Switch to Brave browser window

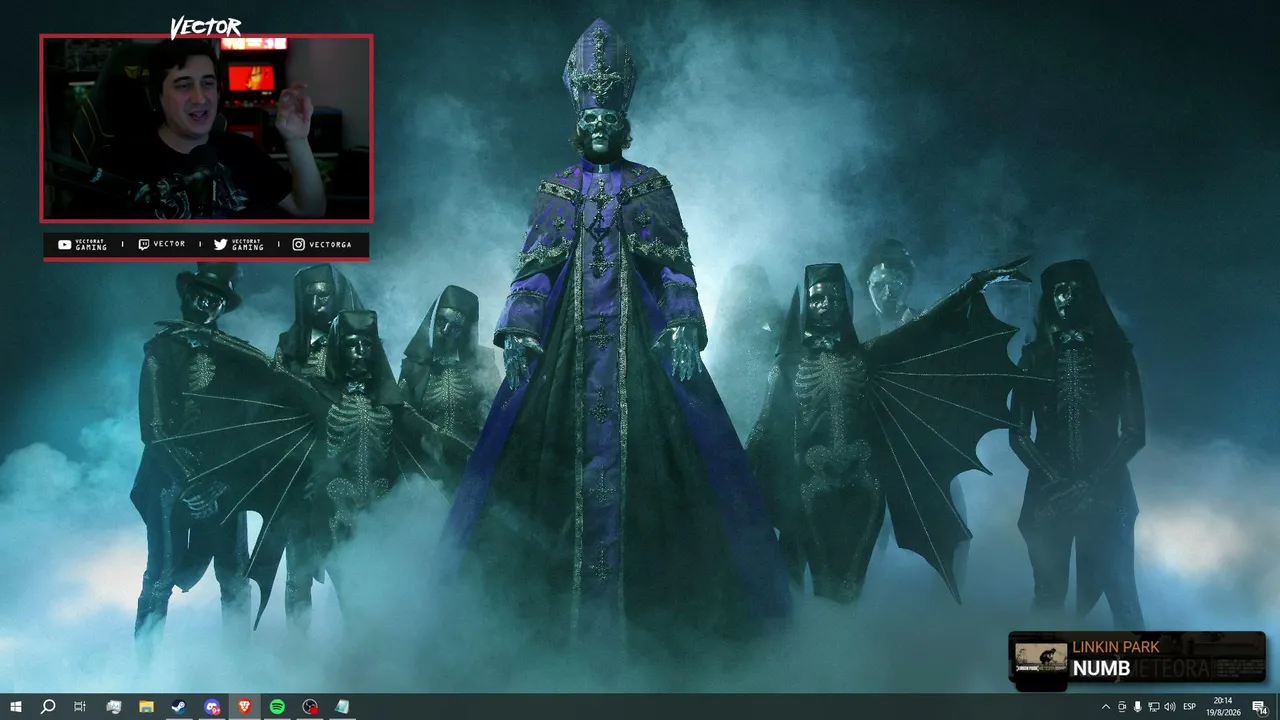[245, 707]
